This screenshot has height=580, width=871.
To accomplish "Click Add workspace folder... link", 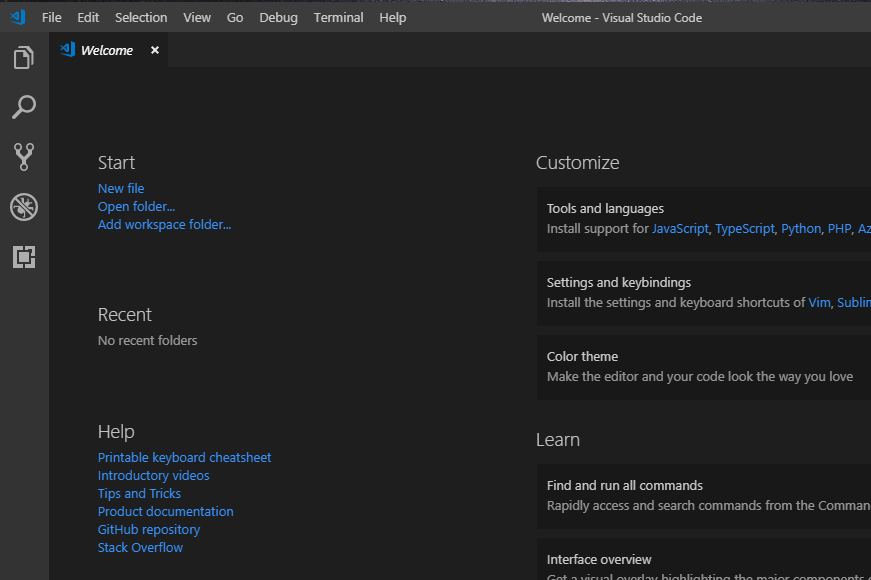I will click(x=164, y=224).
